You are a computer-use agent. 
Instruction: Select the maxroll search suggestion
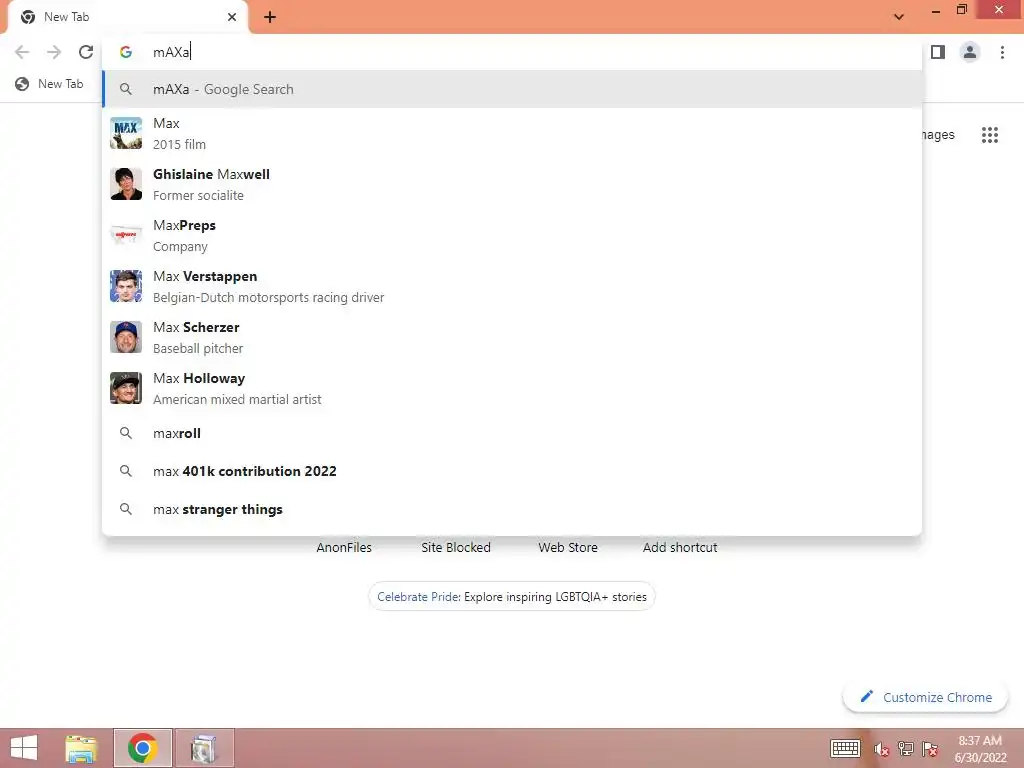(512, 434)
